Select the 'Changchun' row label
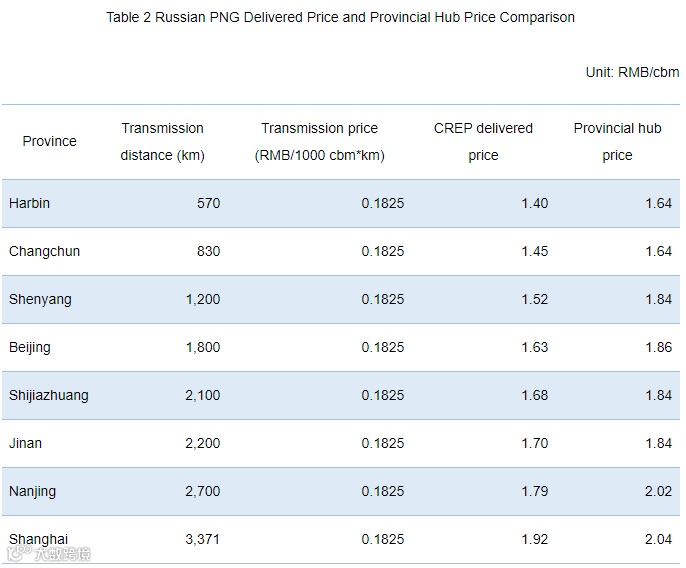The image size is (686, 568). [x=45, y=251]
